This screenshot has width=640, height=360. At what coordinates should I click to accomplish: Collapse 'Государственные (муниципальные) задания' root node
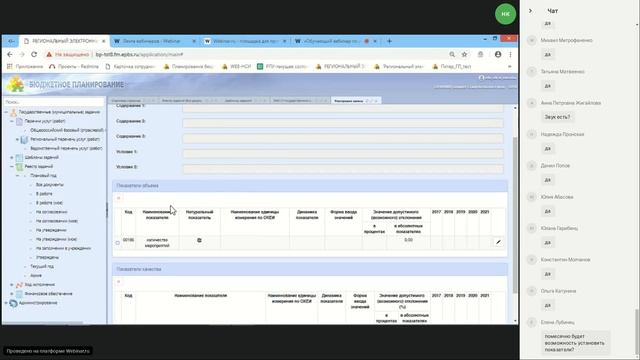click(x=6, y=112)
